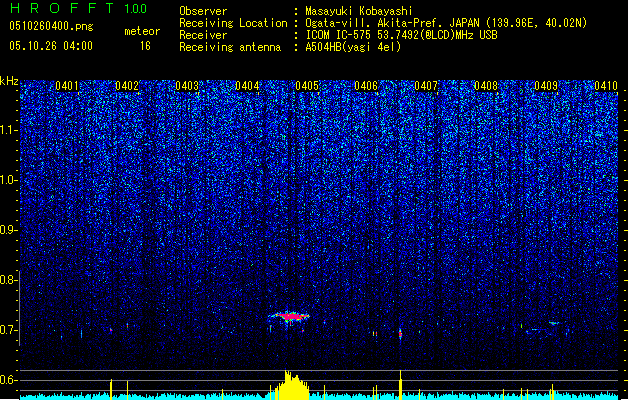The height and width of the screenshot is (400, 629).
Task: Click the 0.7 kHz axis tick label
Action: [9, 330]
